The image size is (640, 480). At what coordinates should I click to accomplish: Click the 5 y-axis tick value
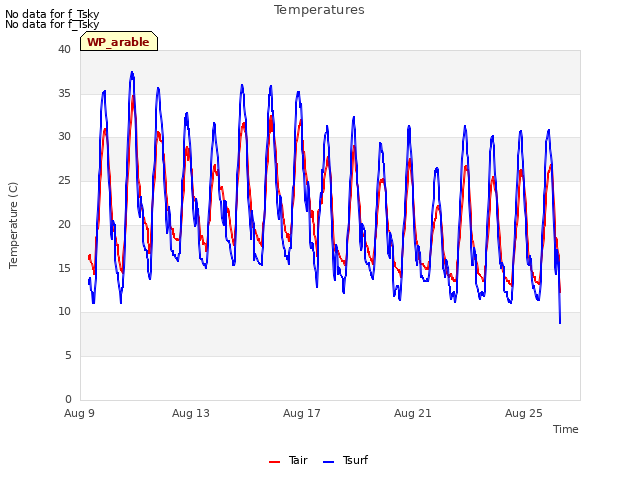pos(68,356)
